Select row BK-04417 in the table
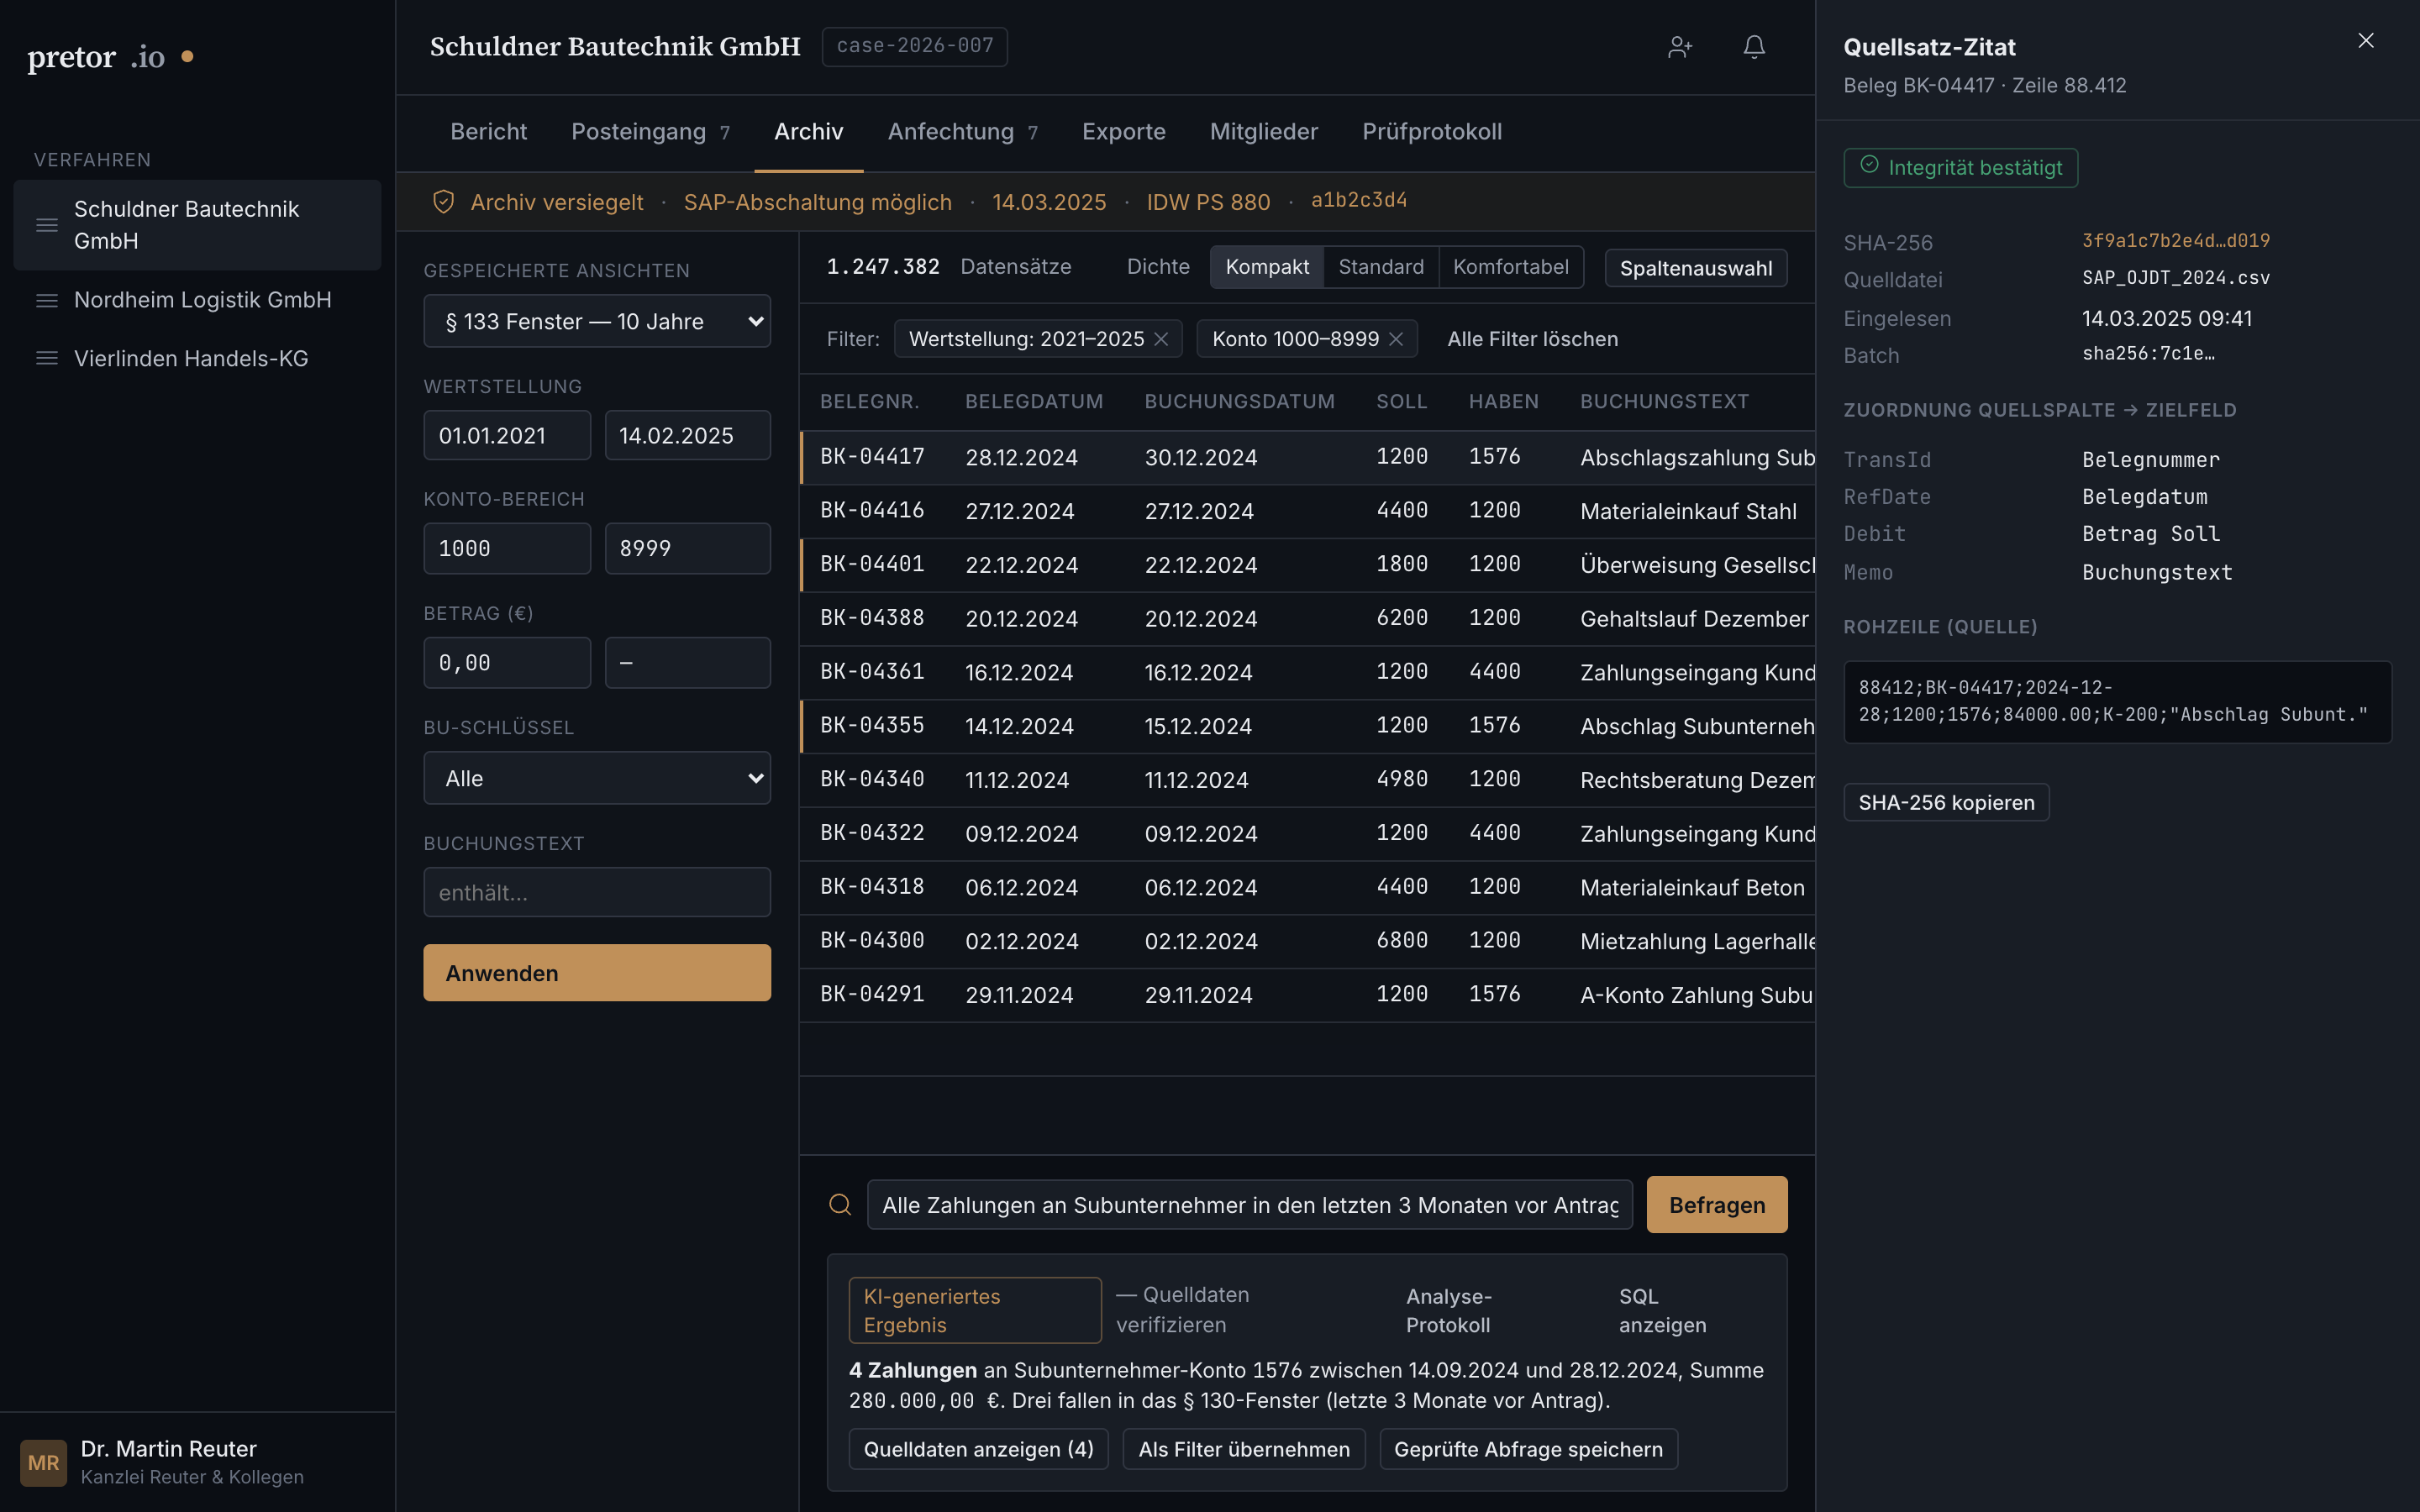 1307,458
